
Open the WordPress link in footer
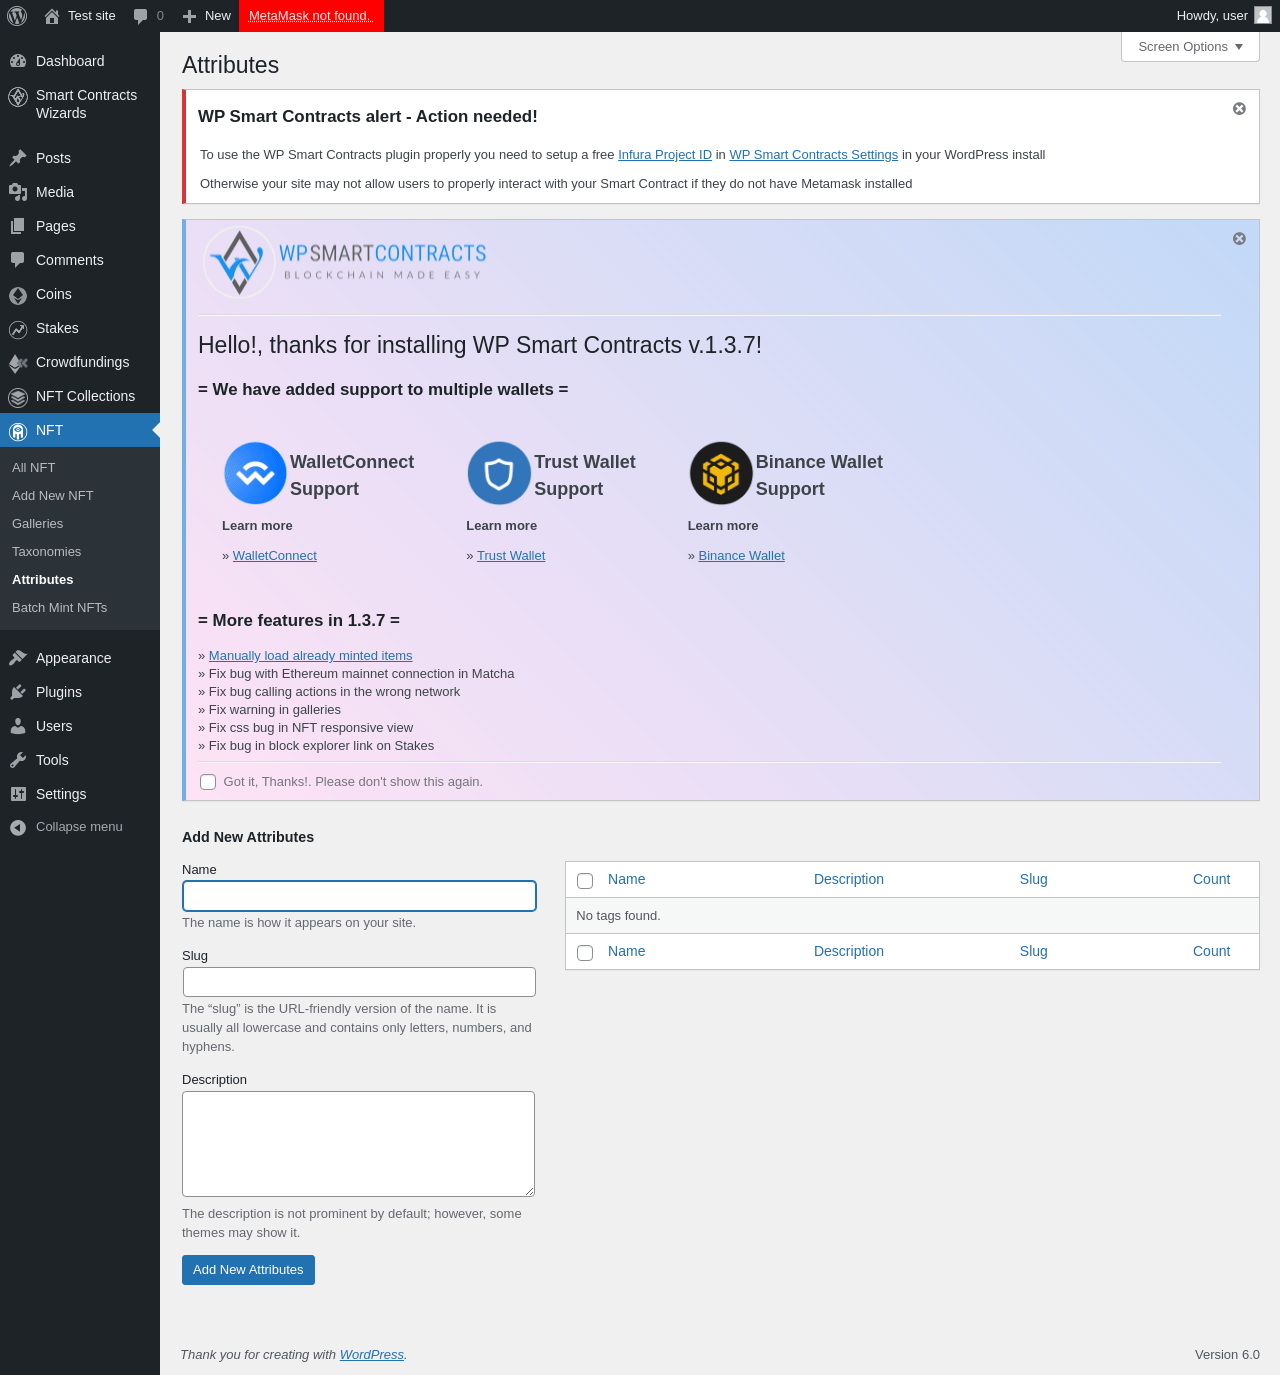pyautogui.click(x=372, y=1355)
